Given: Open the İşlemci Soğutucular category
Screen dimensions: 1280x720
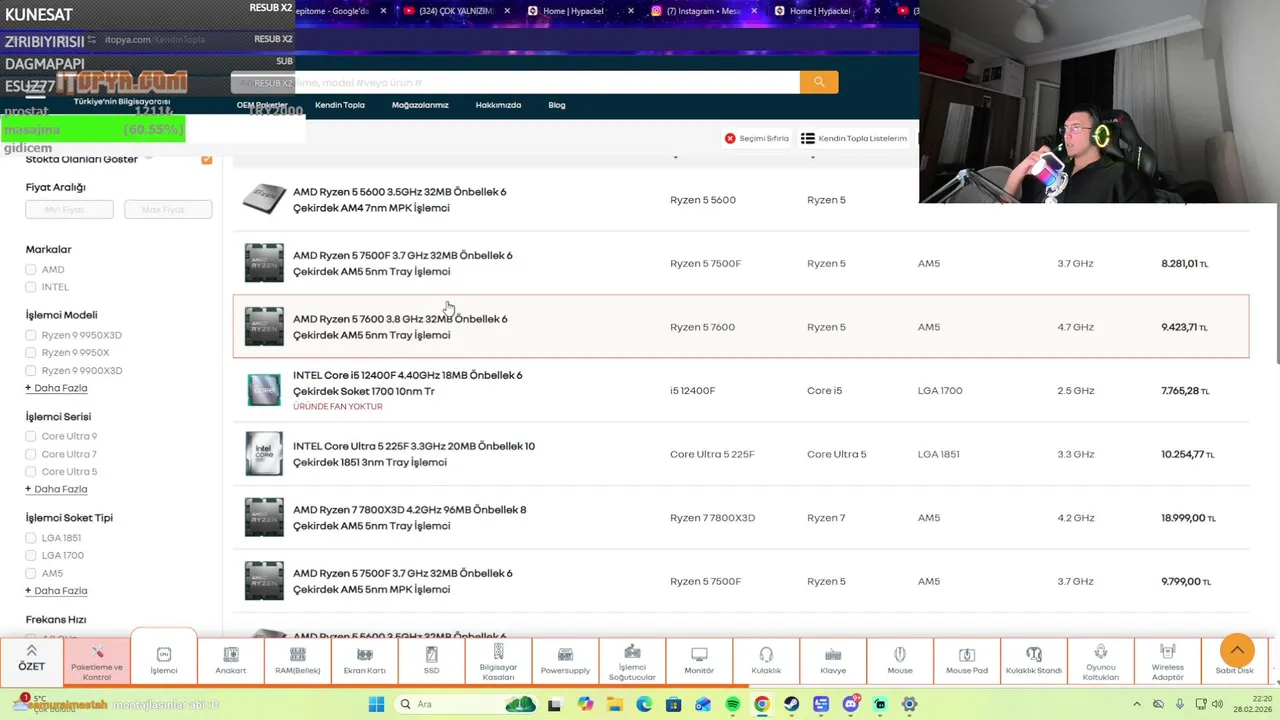Looking at the screenshot, I should tap(632, 660).
